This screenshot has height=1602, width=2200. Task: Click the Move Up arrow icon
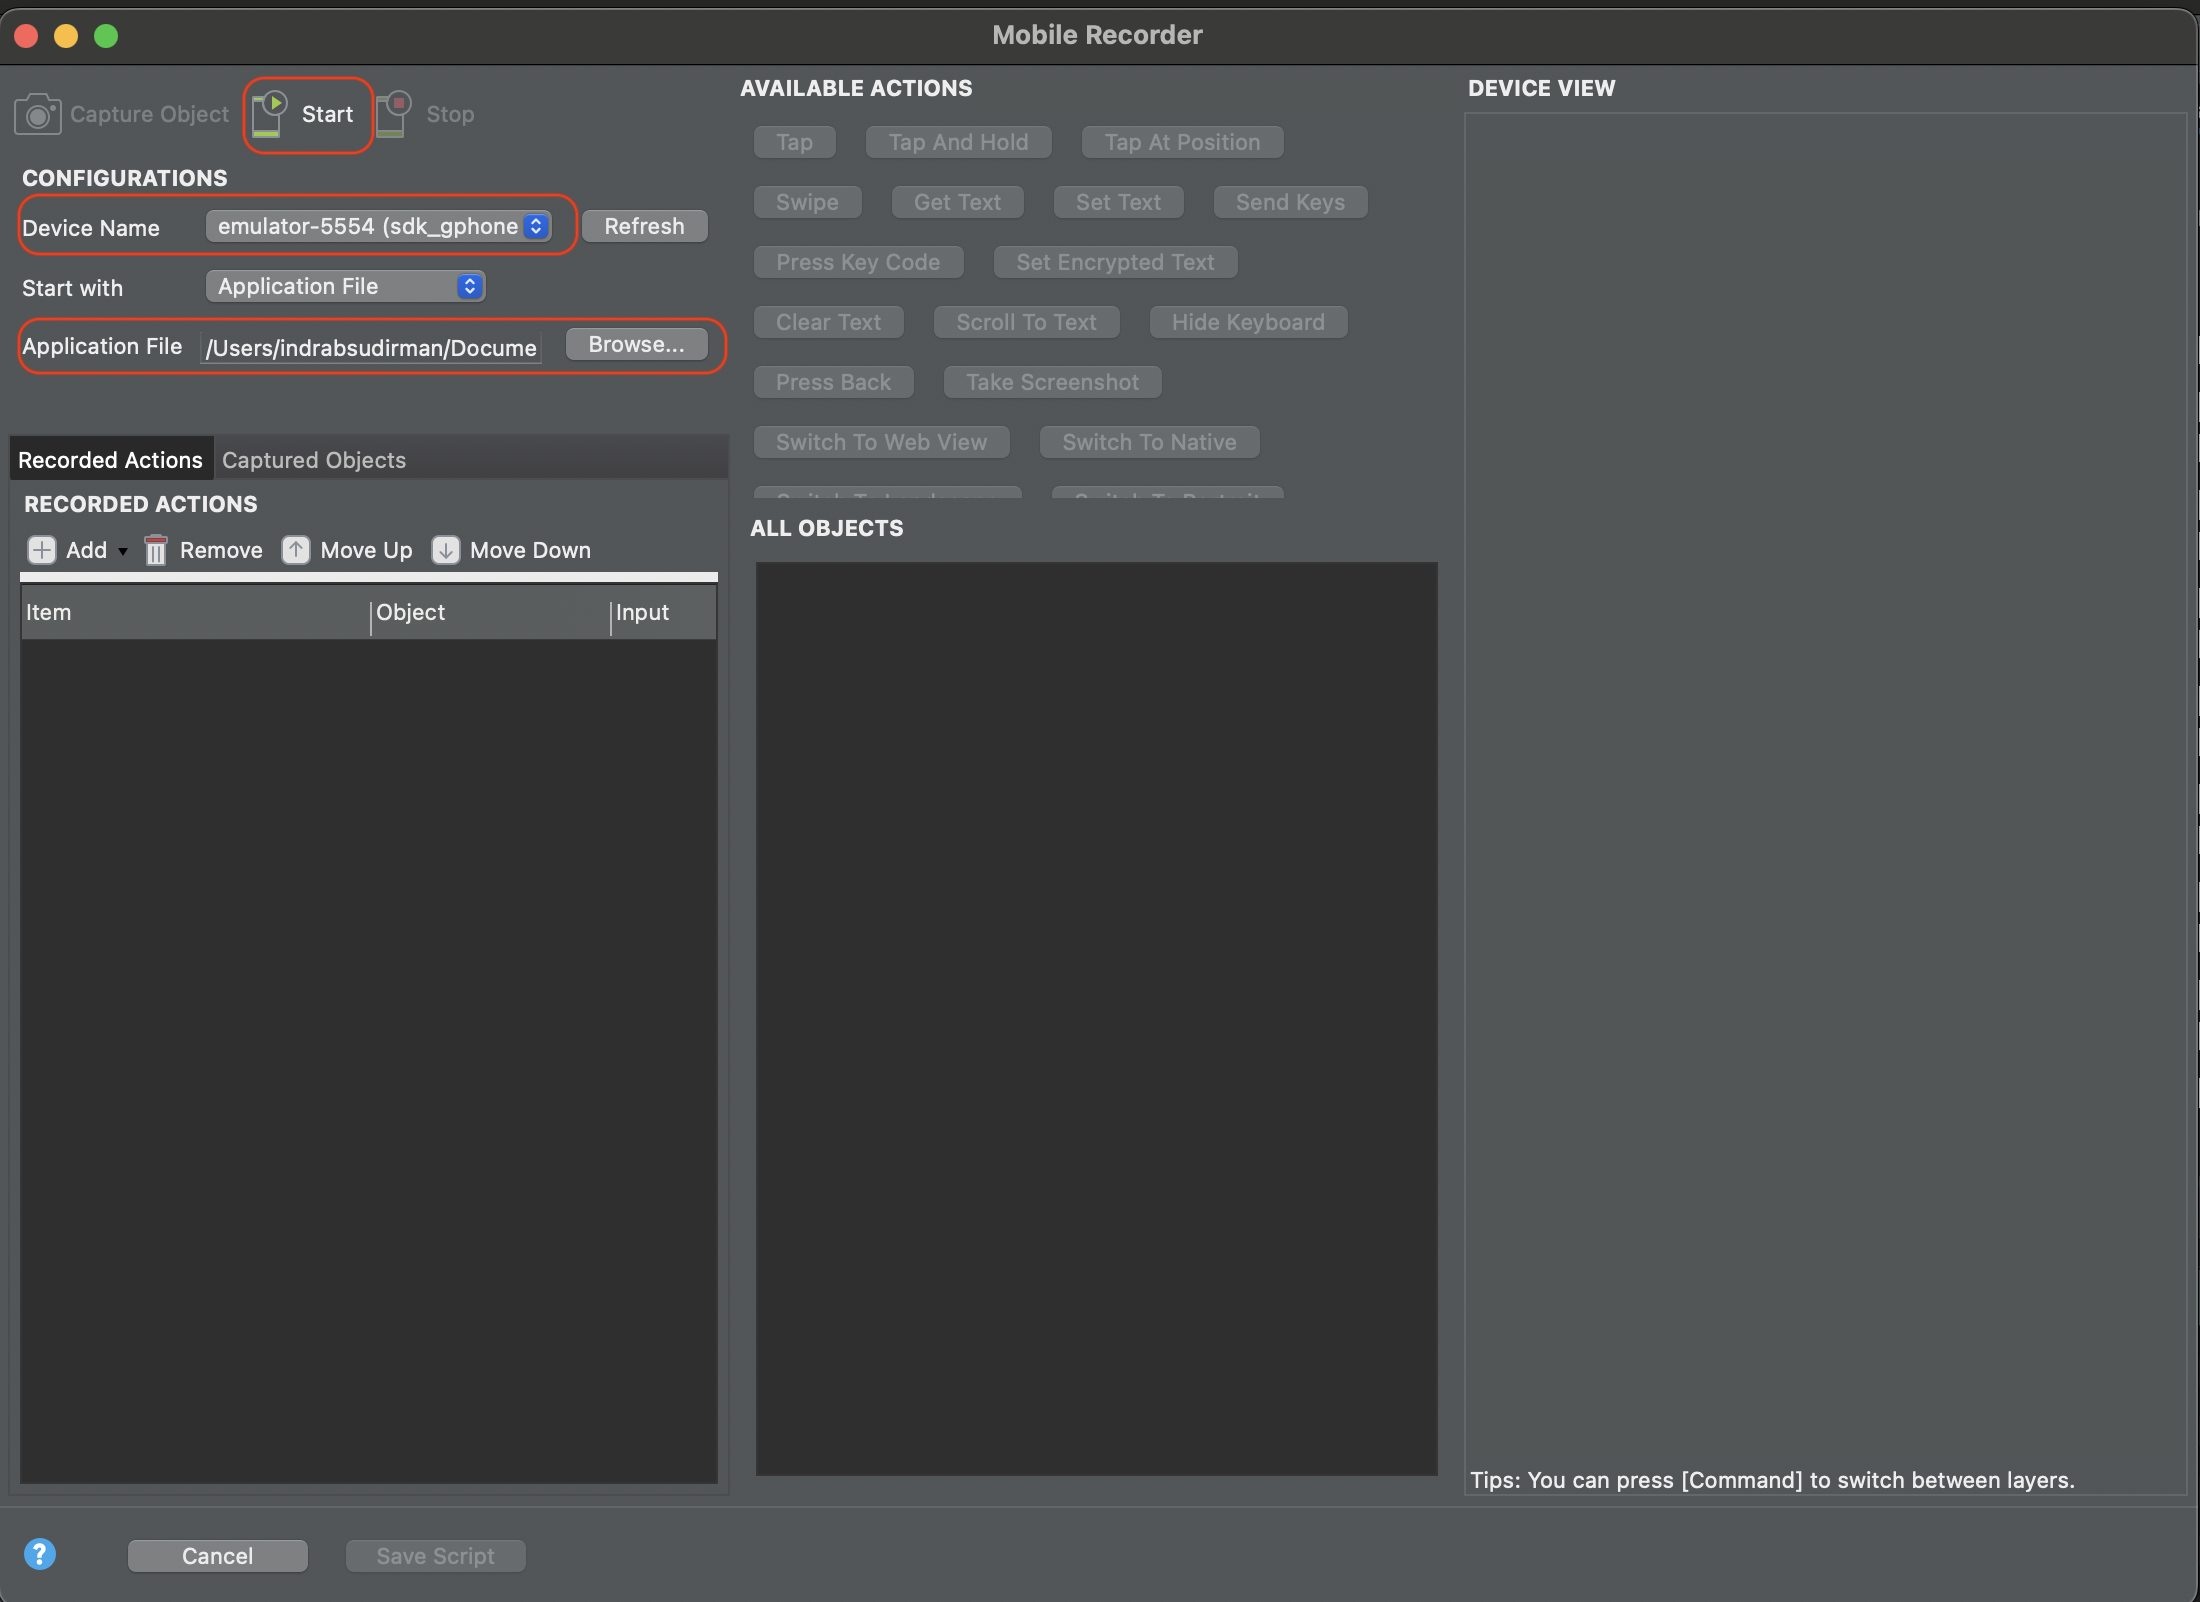tap(296, 550)
